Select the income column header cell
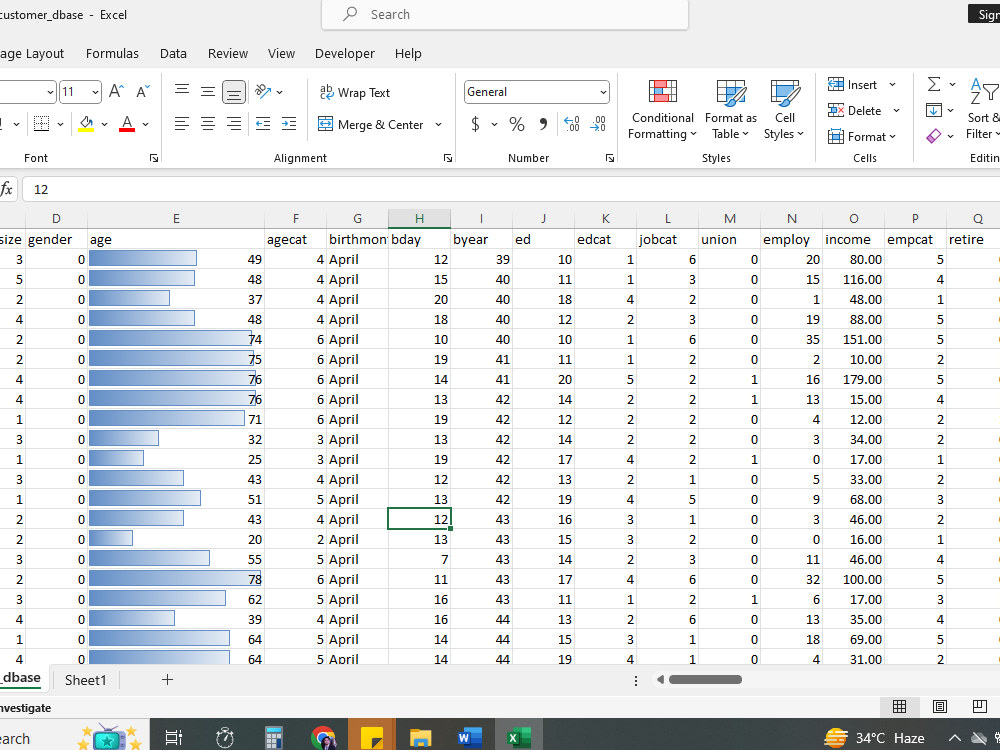Screen dimensions: 1000x750 click(x=853, y=239)
